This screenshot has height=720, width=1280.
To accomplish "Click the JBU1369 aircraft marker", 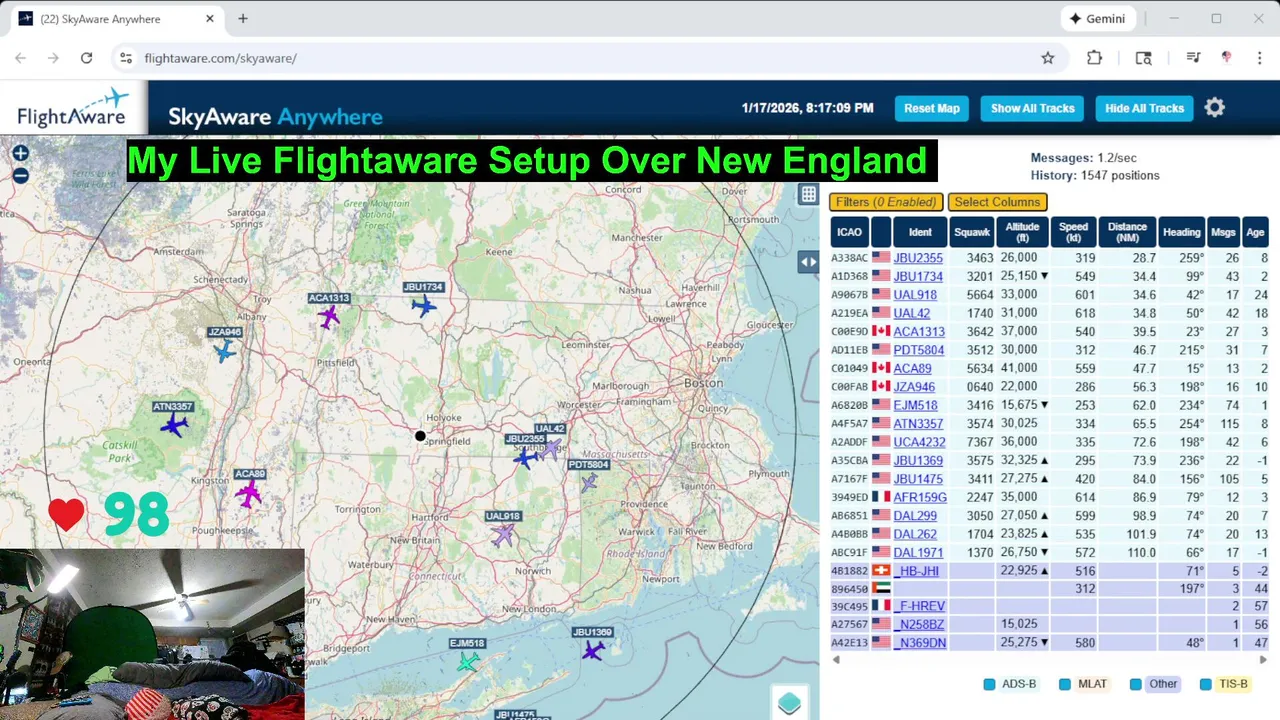I will 593,651.
